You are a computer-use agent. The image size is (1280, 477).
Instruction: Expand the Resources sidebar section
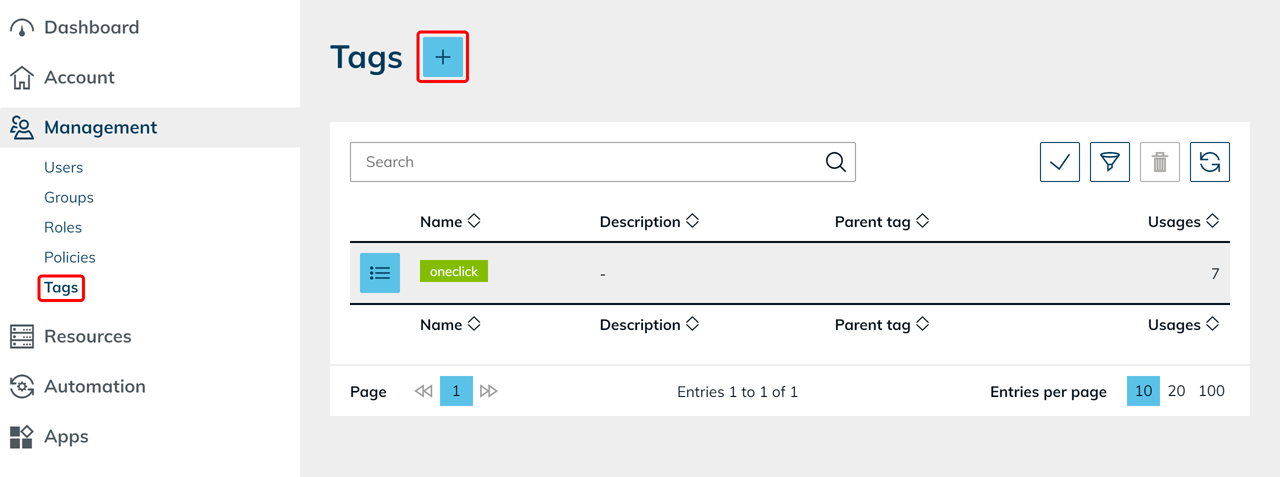[87, 337]
